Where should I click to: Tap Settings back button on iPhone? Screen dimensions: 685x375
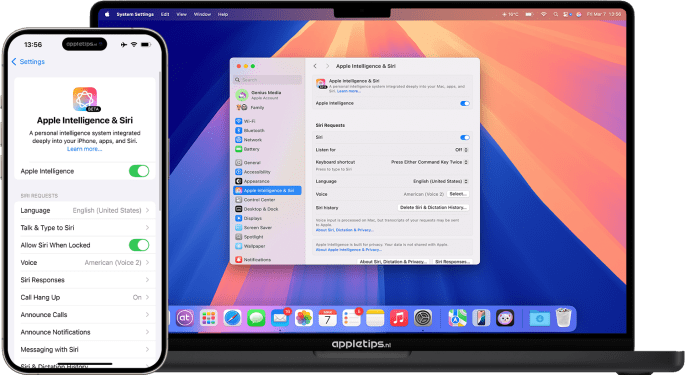(x=28, y=62)
